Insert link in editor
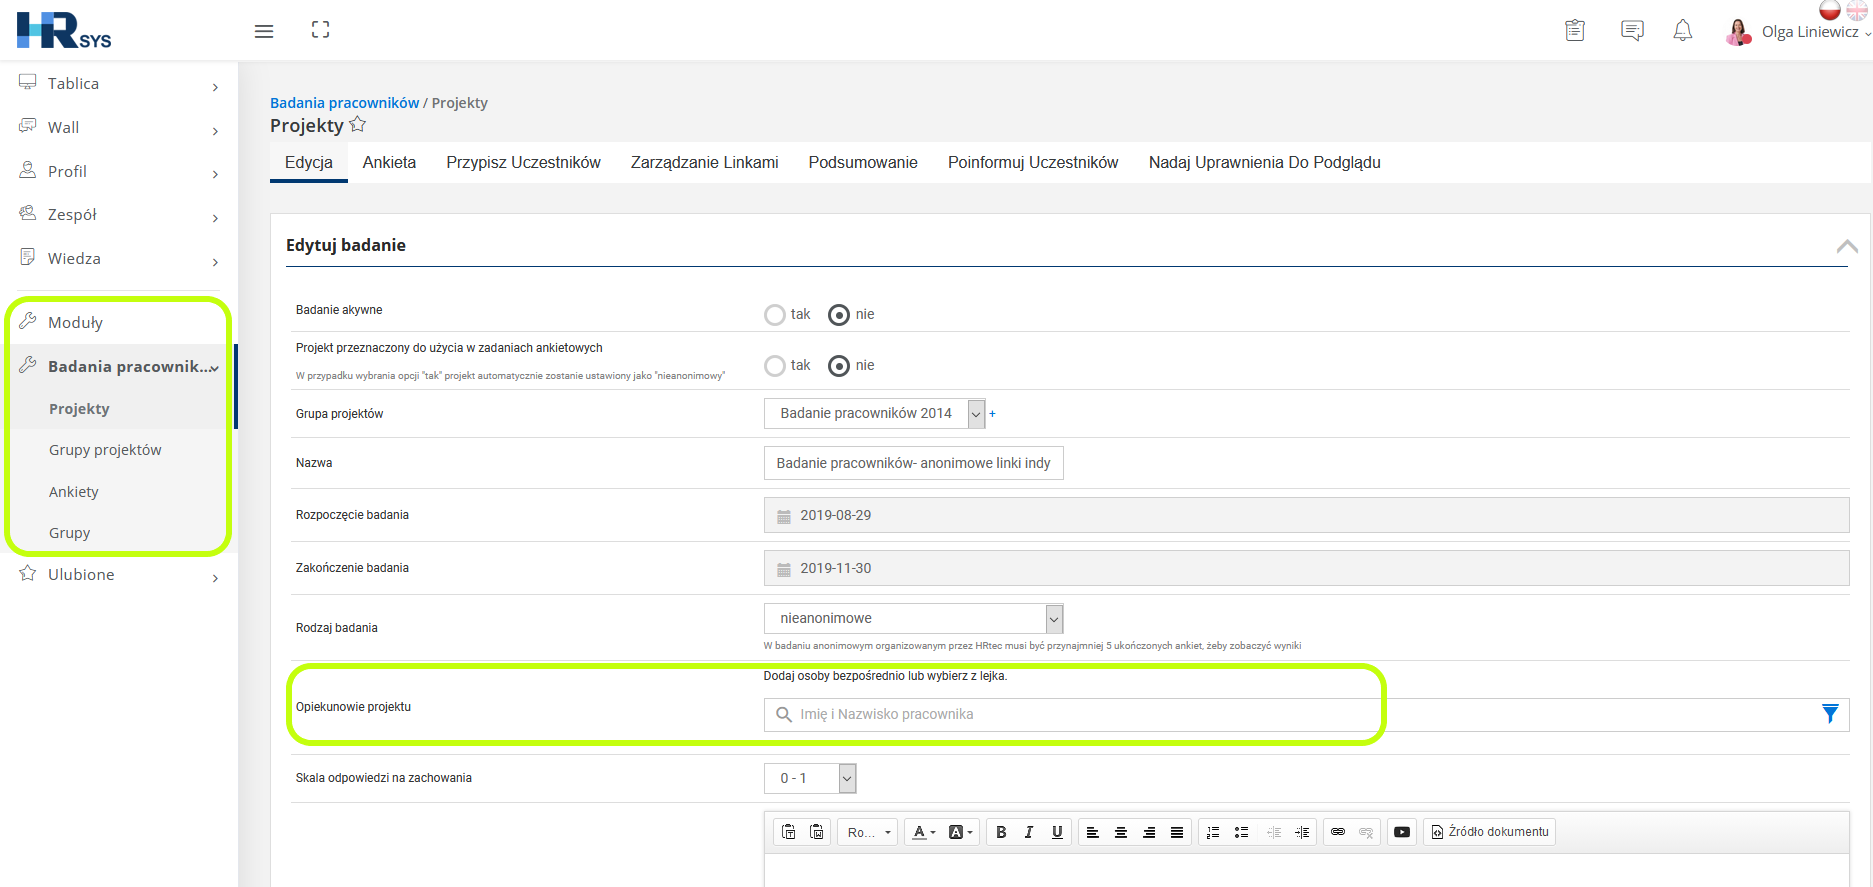Viewport: 1873px width, 887px height. pos(1338,832)
